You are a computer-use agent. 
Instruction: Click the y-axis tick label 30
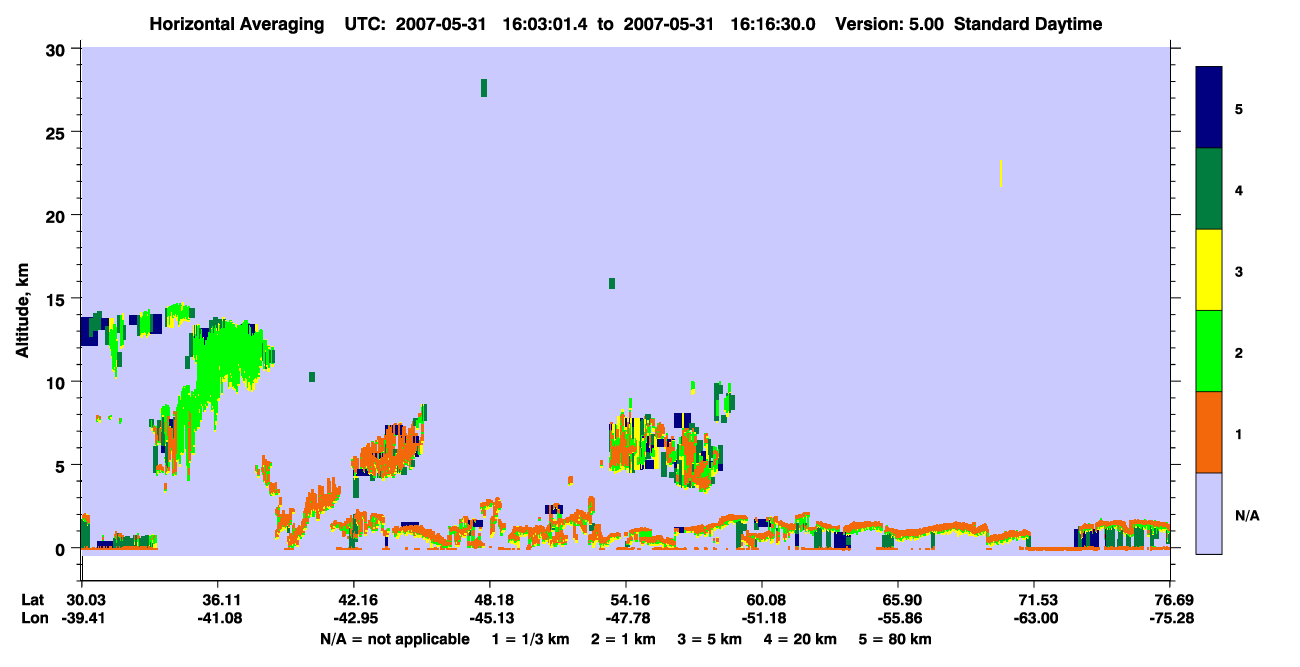(x=58, y=49)
